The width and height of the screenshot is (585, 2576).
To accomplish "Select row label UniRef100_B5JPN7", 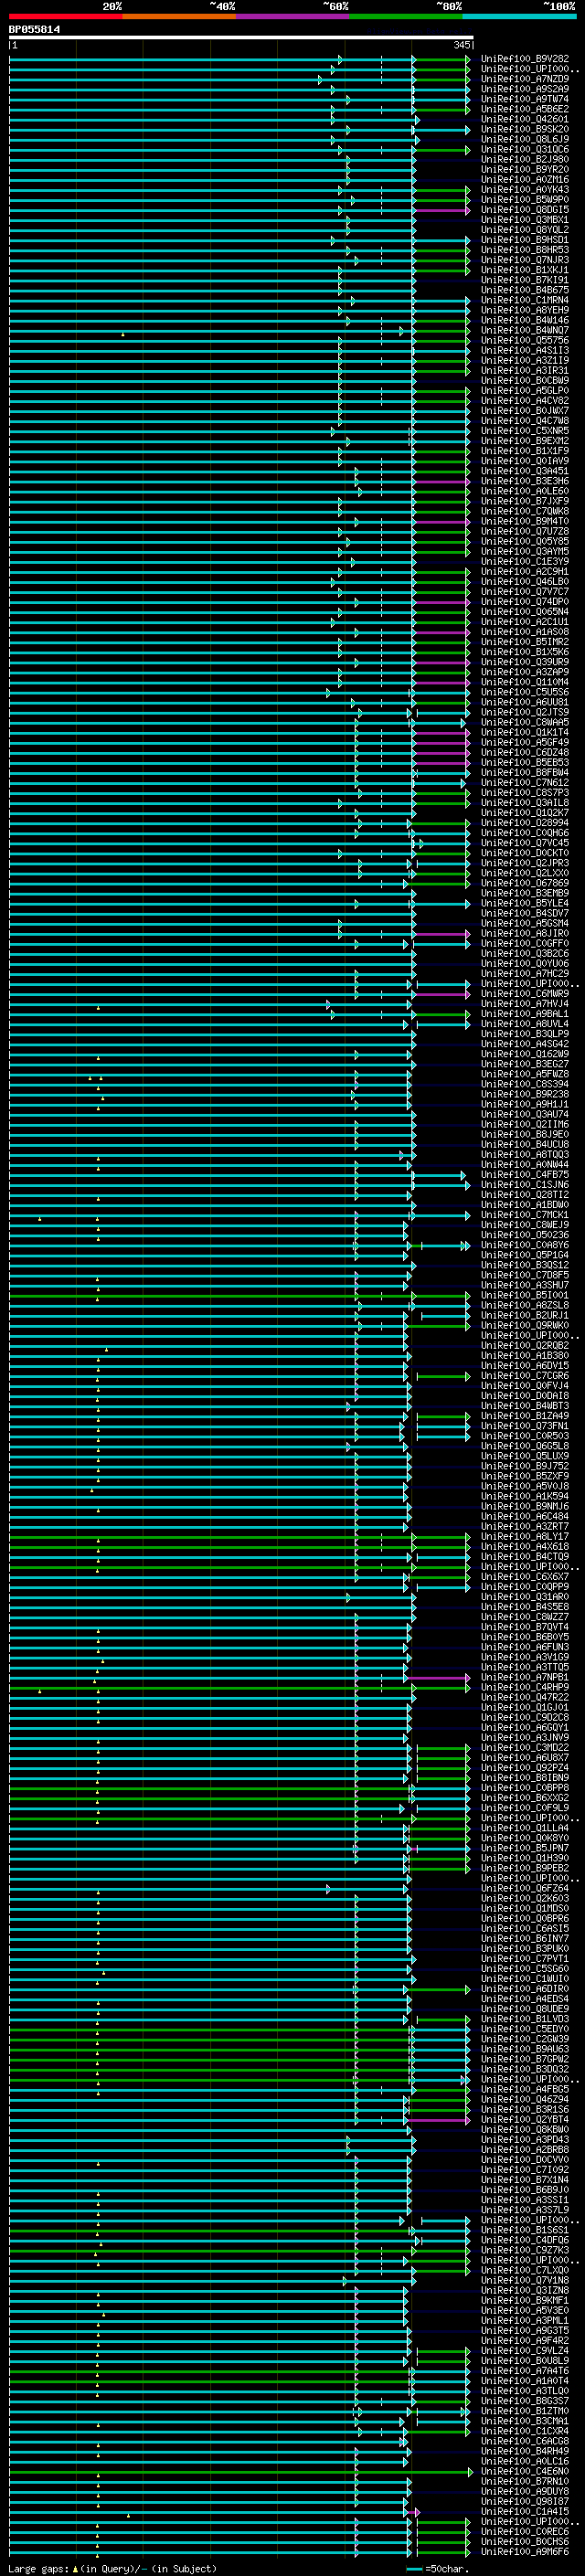I will pyautogui.click(x=525, y=1848).
